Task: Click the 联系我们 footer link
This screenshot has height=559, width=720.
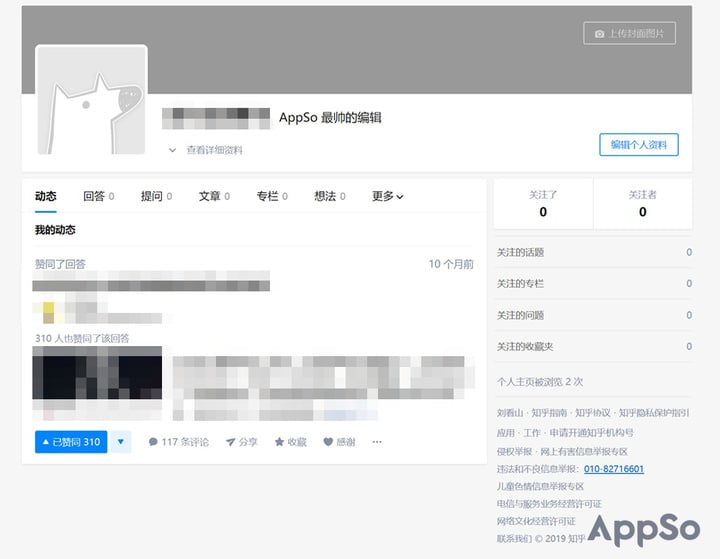Action: [x=514, y=539]
